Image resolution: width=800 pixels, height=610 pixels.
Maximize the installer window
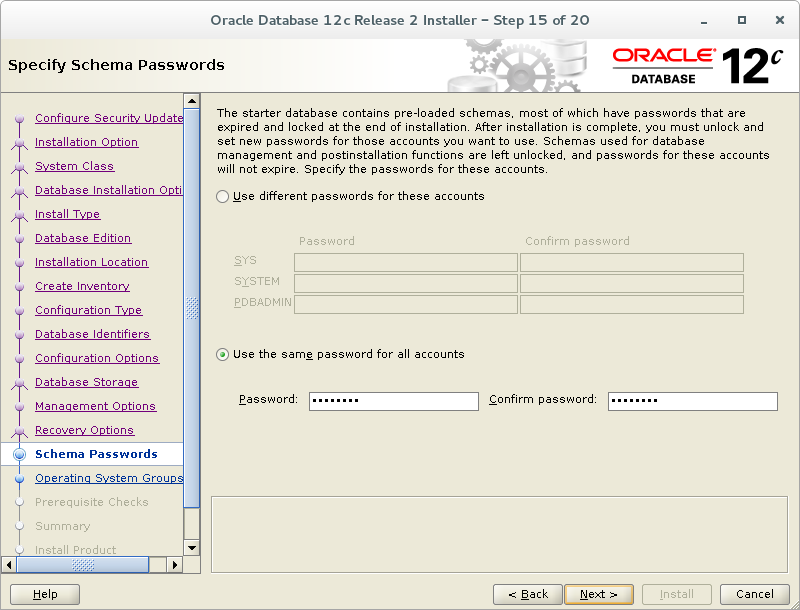point(742,20)
